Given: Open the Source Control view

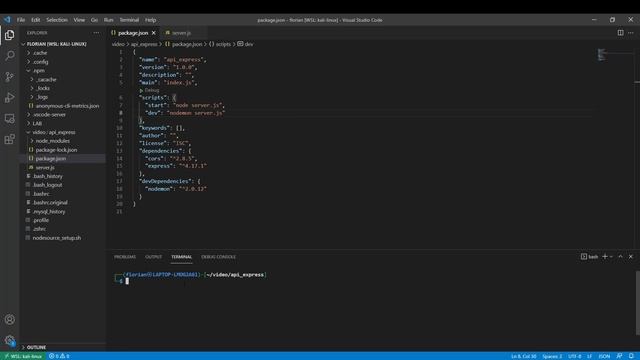Looking at the screenshot, I should pos(9,77).
